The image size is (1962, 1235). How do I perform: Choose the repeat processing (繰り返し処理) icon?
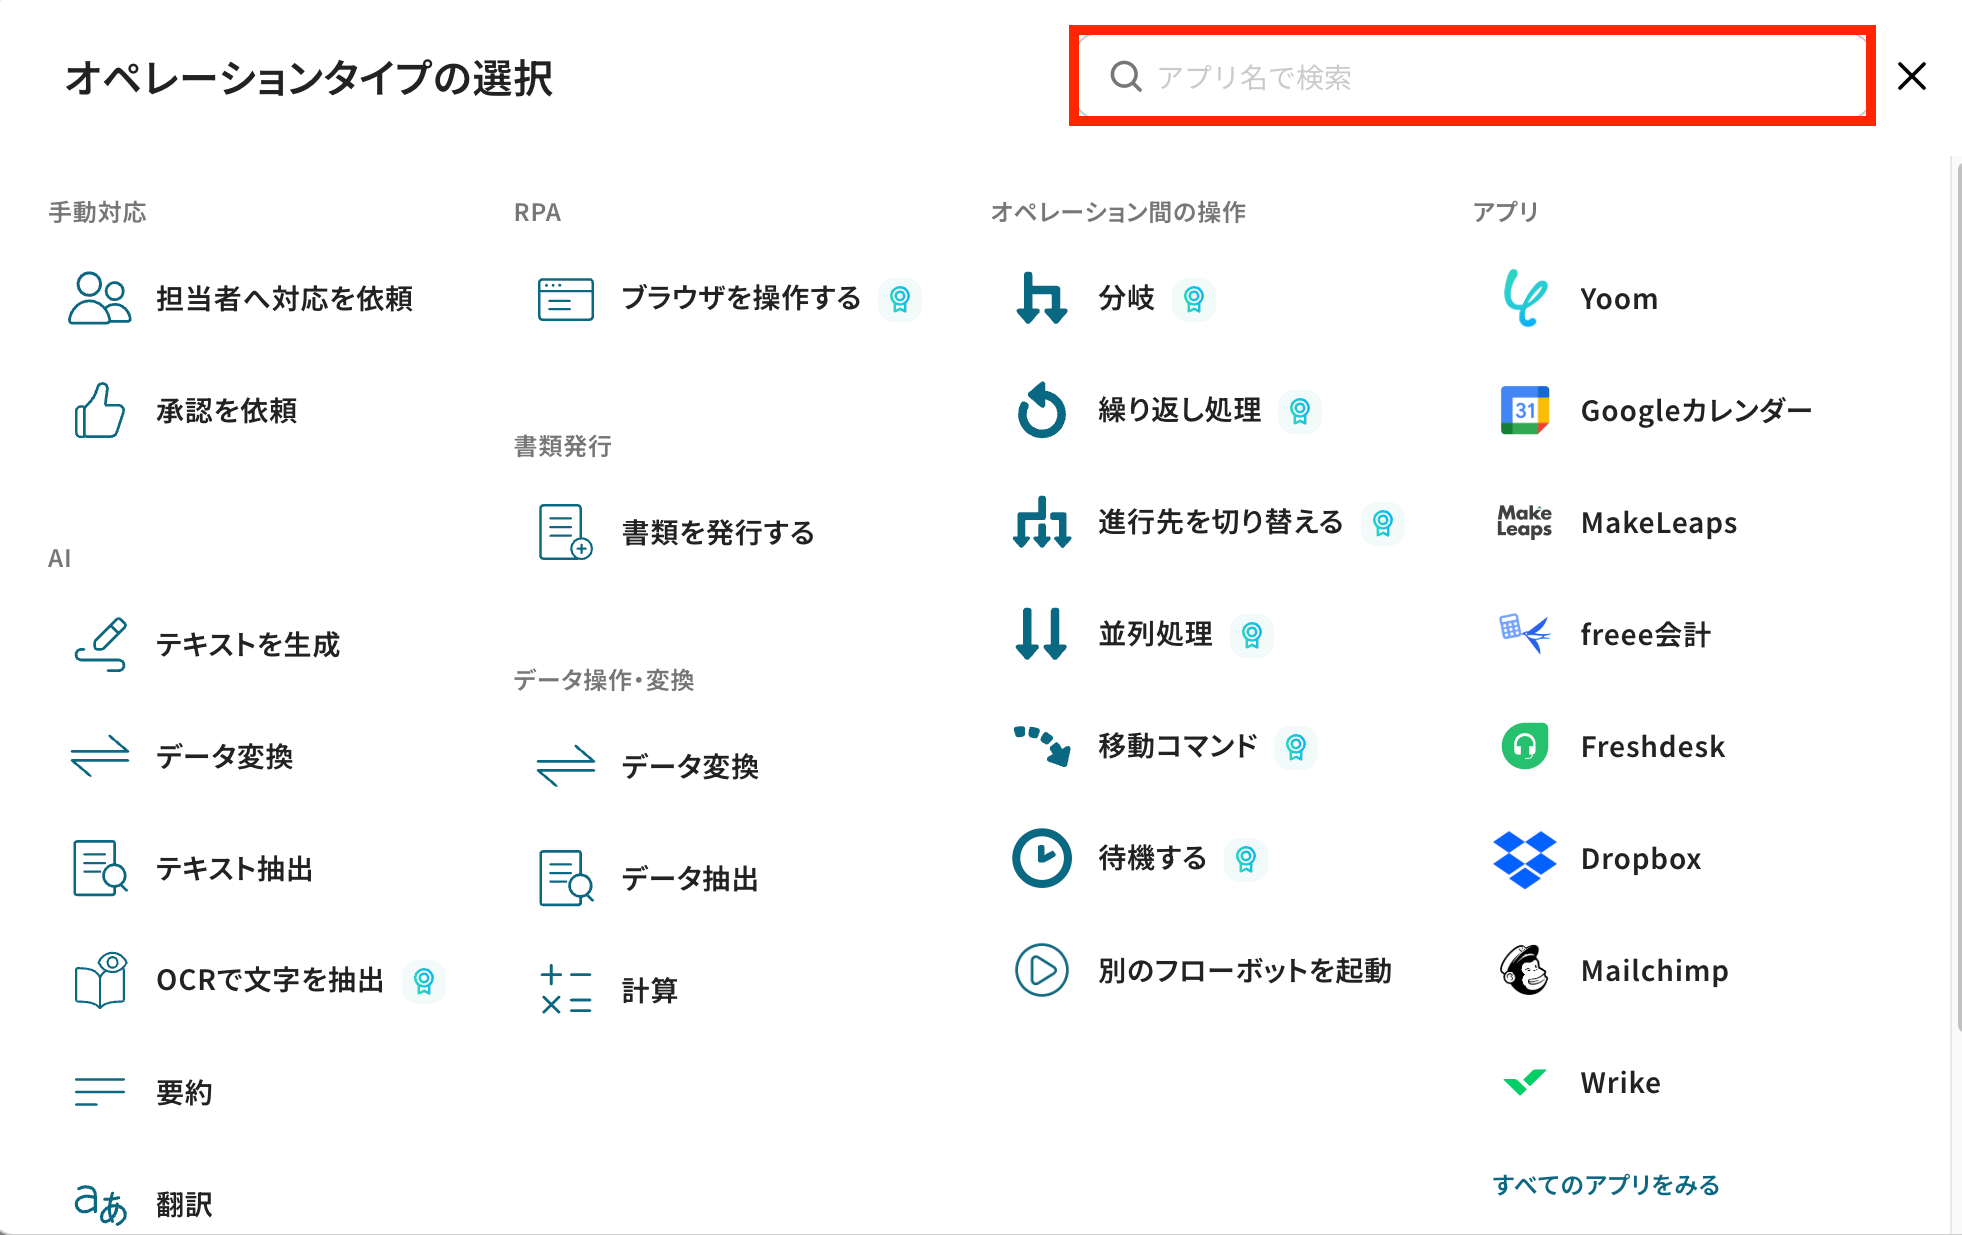point(1041,410)
